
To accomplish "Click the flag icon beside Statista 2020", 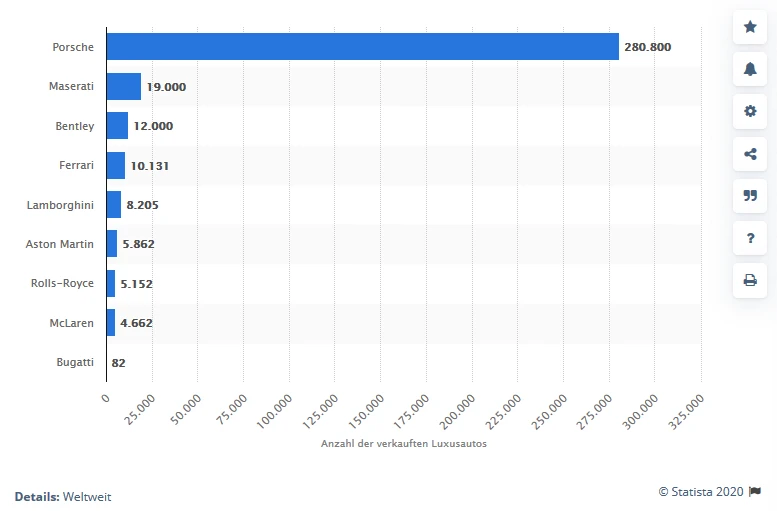I will [x=756, y=491].
